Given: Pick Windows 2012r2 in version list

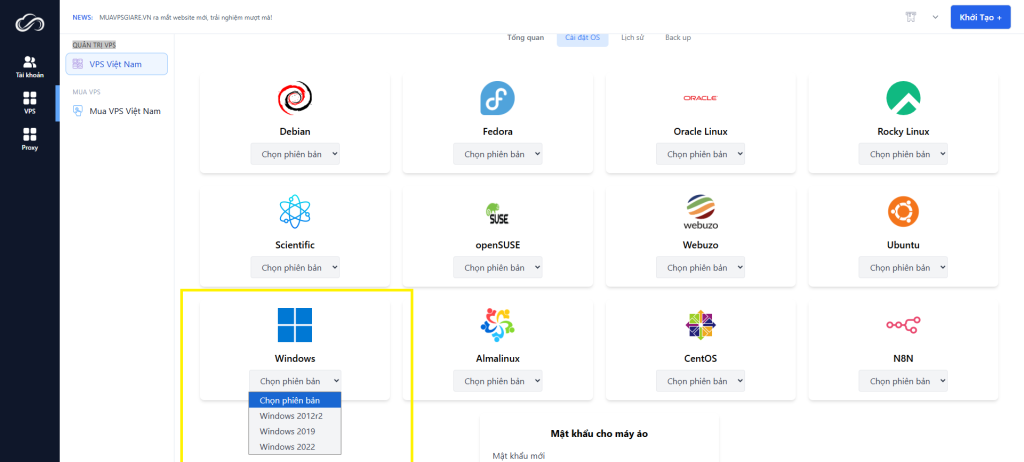Looking at the screenshot, I should 290,416.
